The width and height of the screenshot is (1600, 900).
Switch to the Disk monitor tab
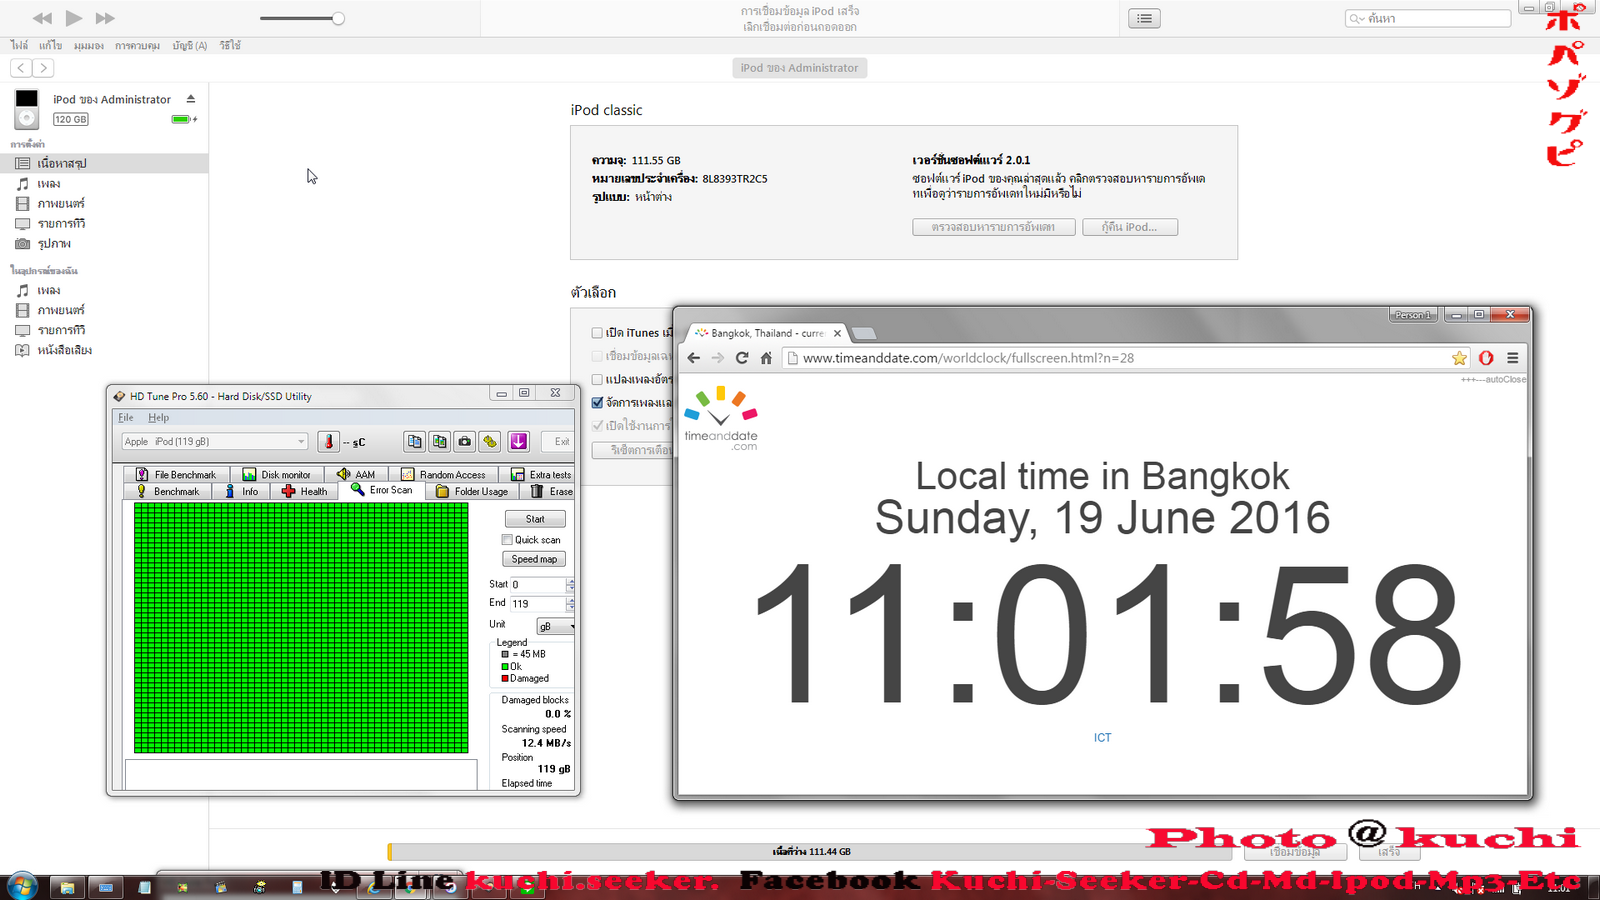(x=277, y=475)
